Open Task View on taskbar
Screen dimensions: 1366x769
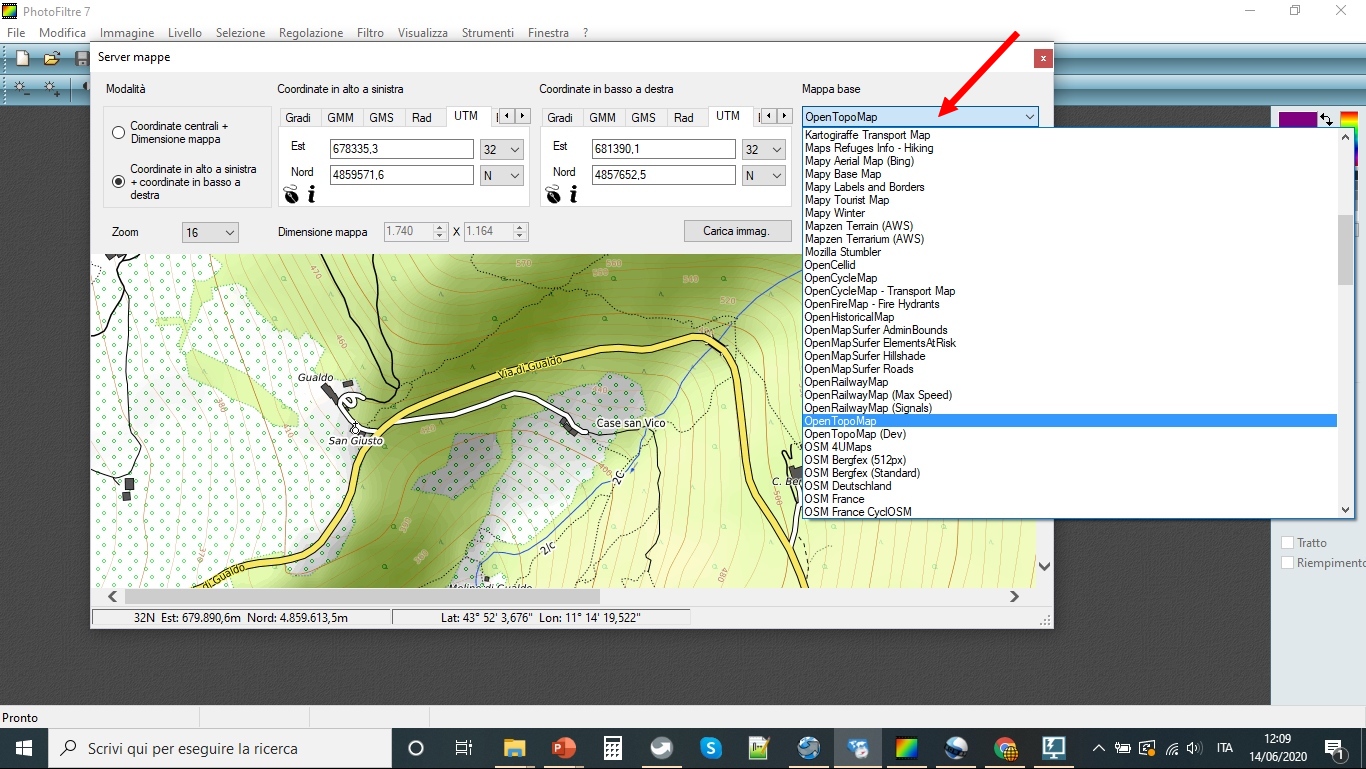click(x=464, y=748)
